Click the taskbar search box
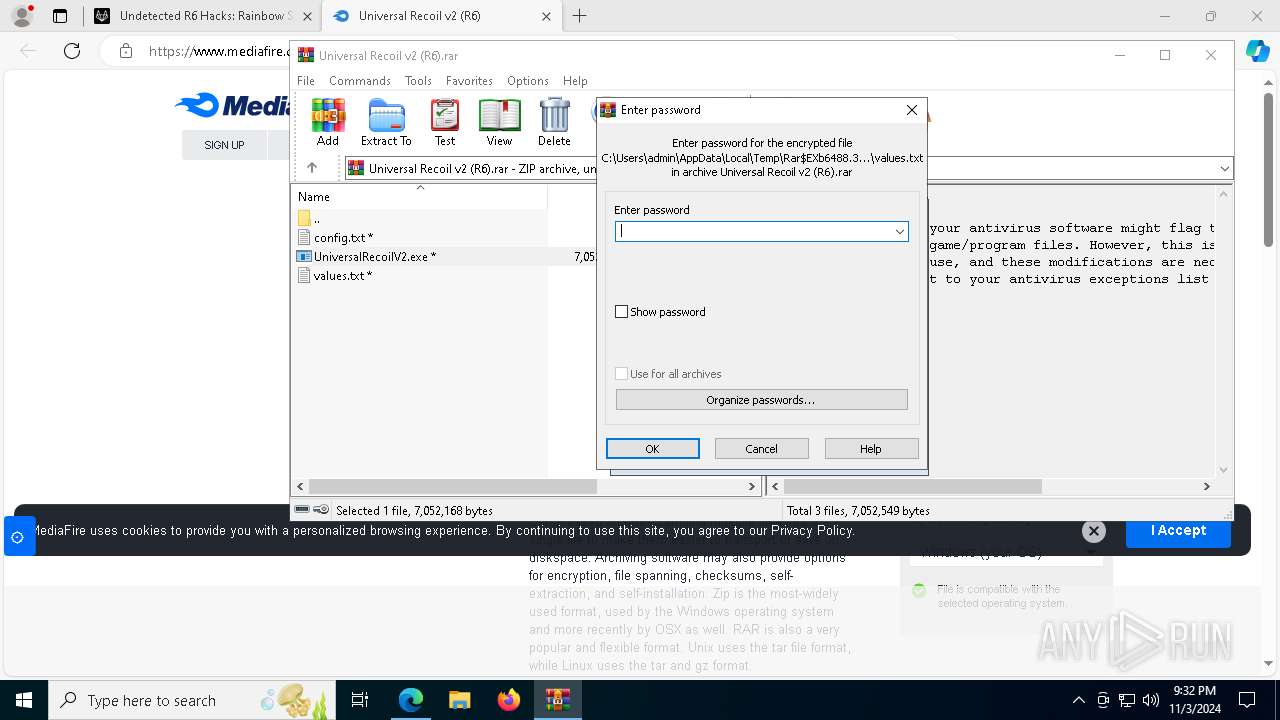This screenshot has height=720, width=1280. pyautogui.click(x=192, y=700)
